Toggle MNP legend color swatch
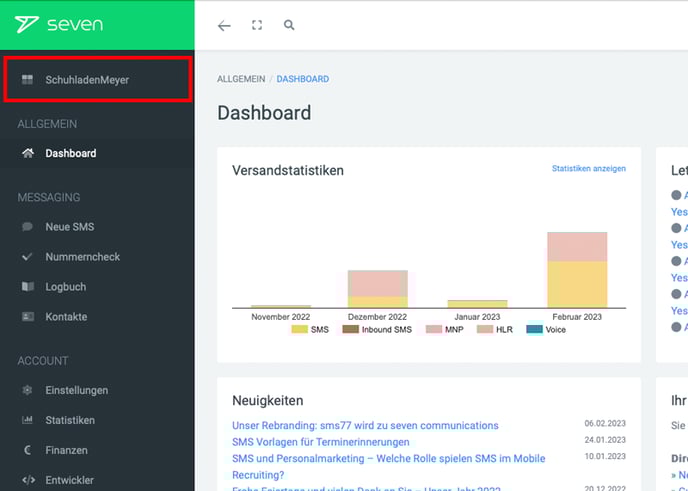The image size is (688, 491). pyautogui.click(x=434, y=329)
